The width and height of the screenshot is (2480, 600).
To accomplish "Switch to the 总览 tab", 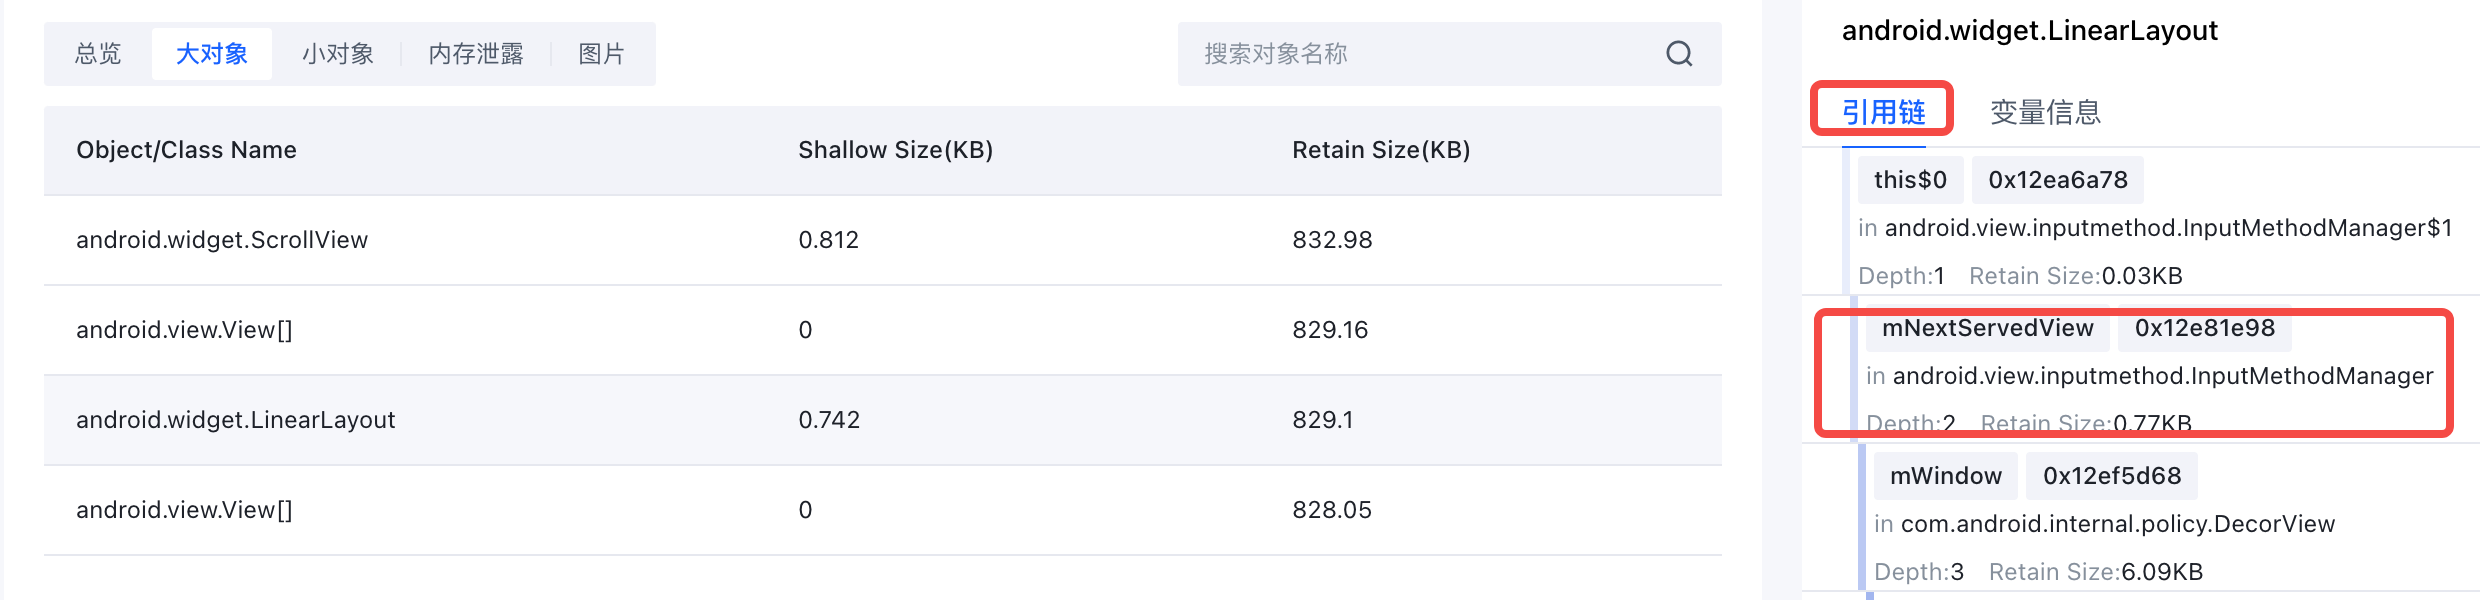I will click(x=98, y=54).
